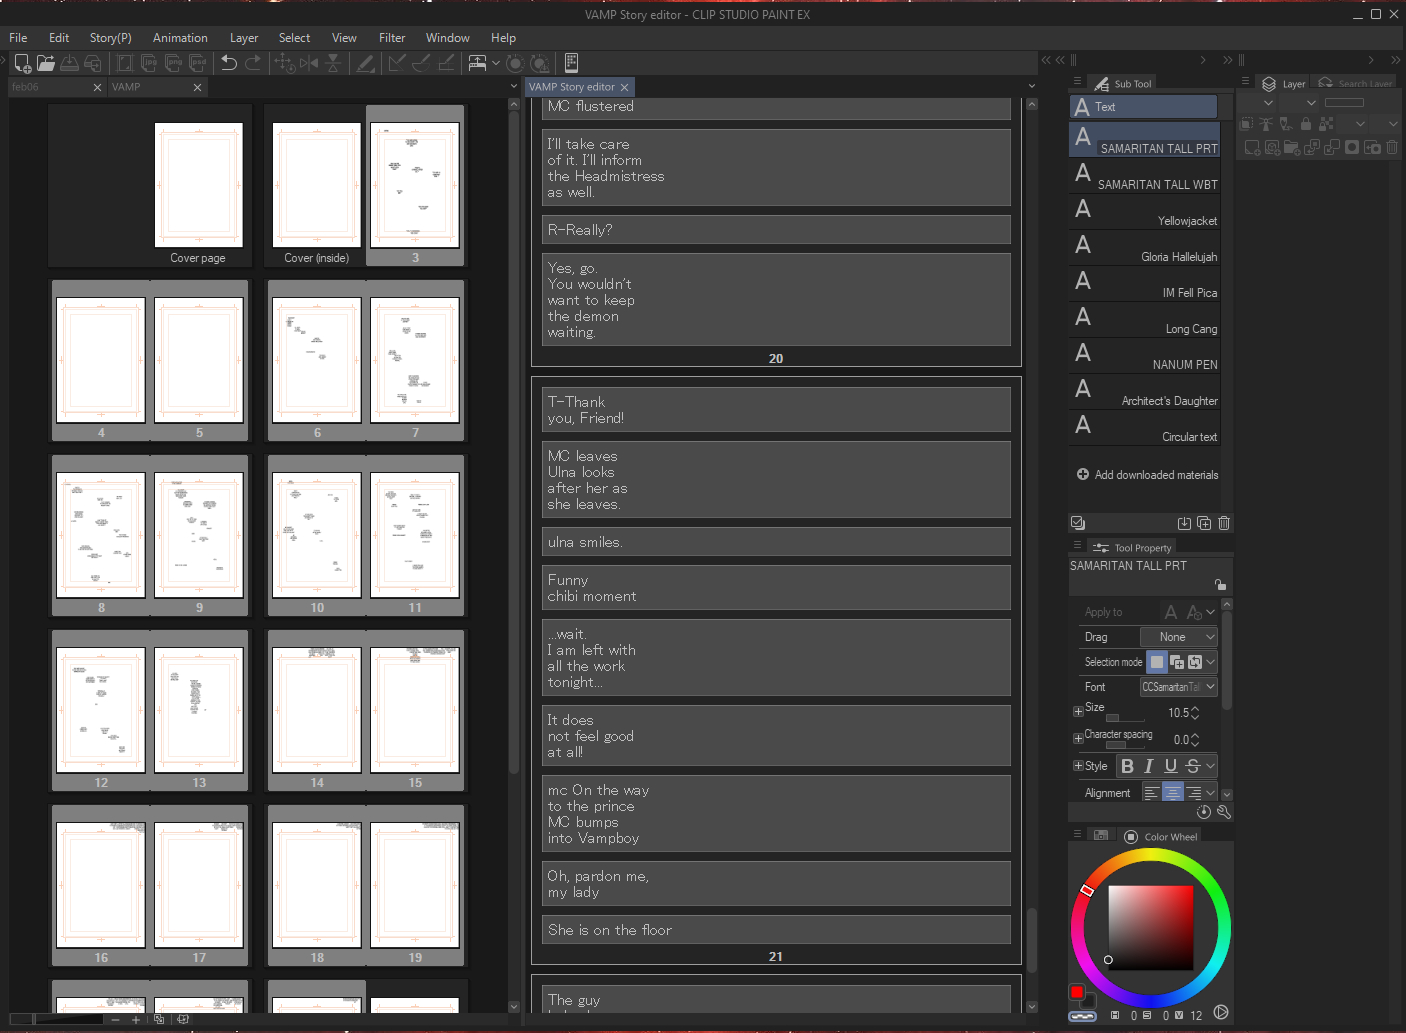Screen dimensions: 1406x1033
Task: Toggle Italic text style
Action: click(x=1149, y=766)
